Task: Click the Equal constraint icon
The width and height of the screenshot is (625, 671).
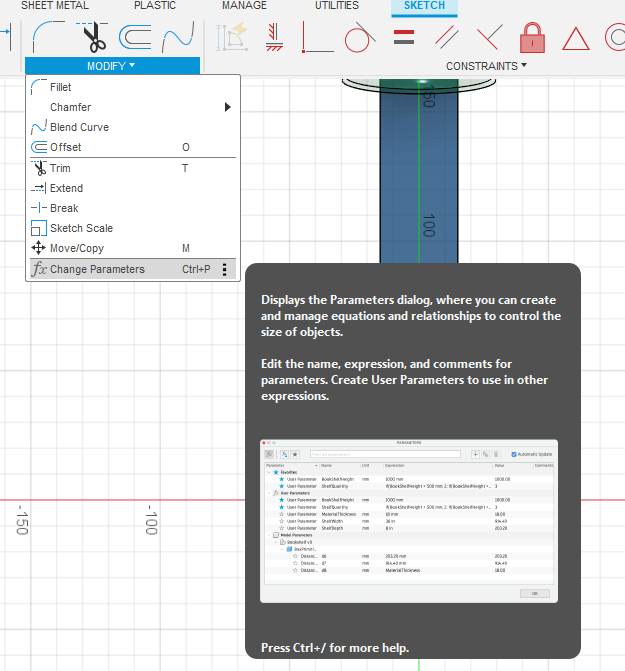Action: (404, 37)
